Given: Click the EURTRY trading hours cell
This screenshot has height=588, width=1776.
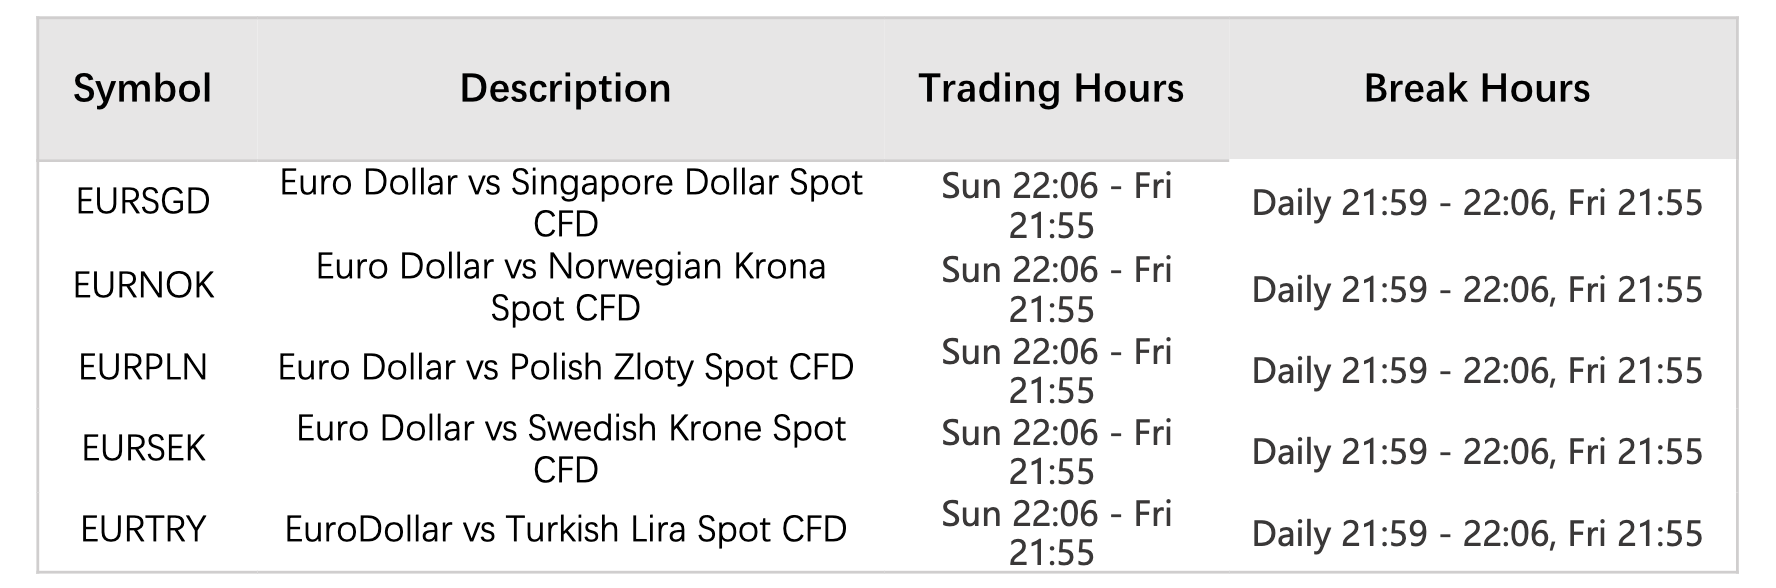Looking at the screenshot, I should (x=1055, y=533).
